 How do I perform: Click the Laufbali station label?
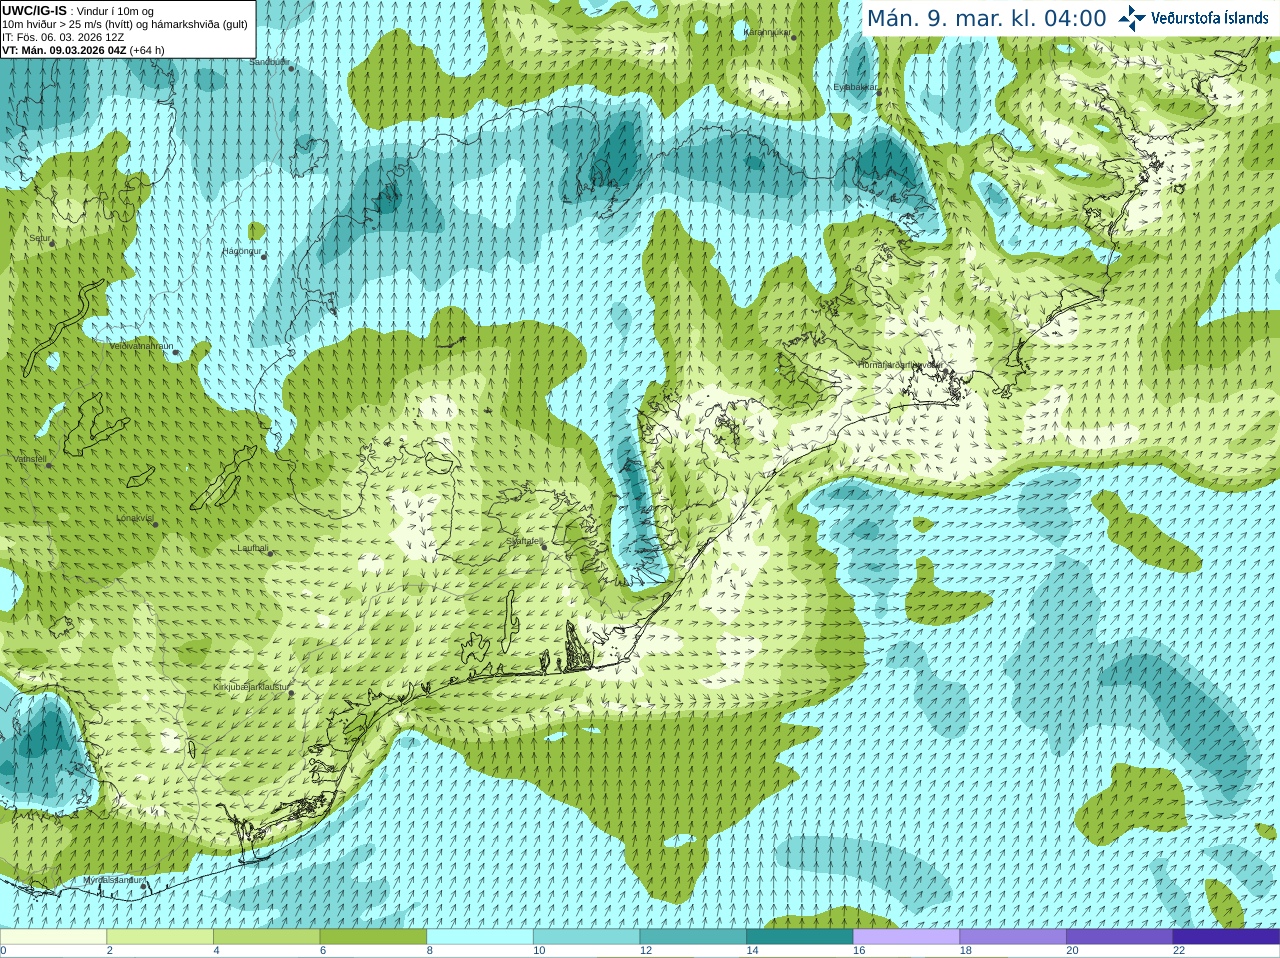pyautogui.click(x=252, y=548)
